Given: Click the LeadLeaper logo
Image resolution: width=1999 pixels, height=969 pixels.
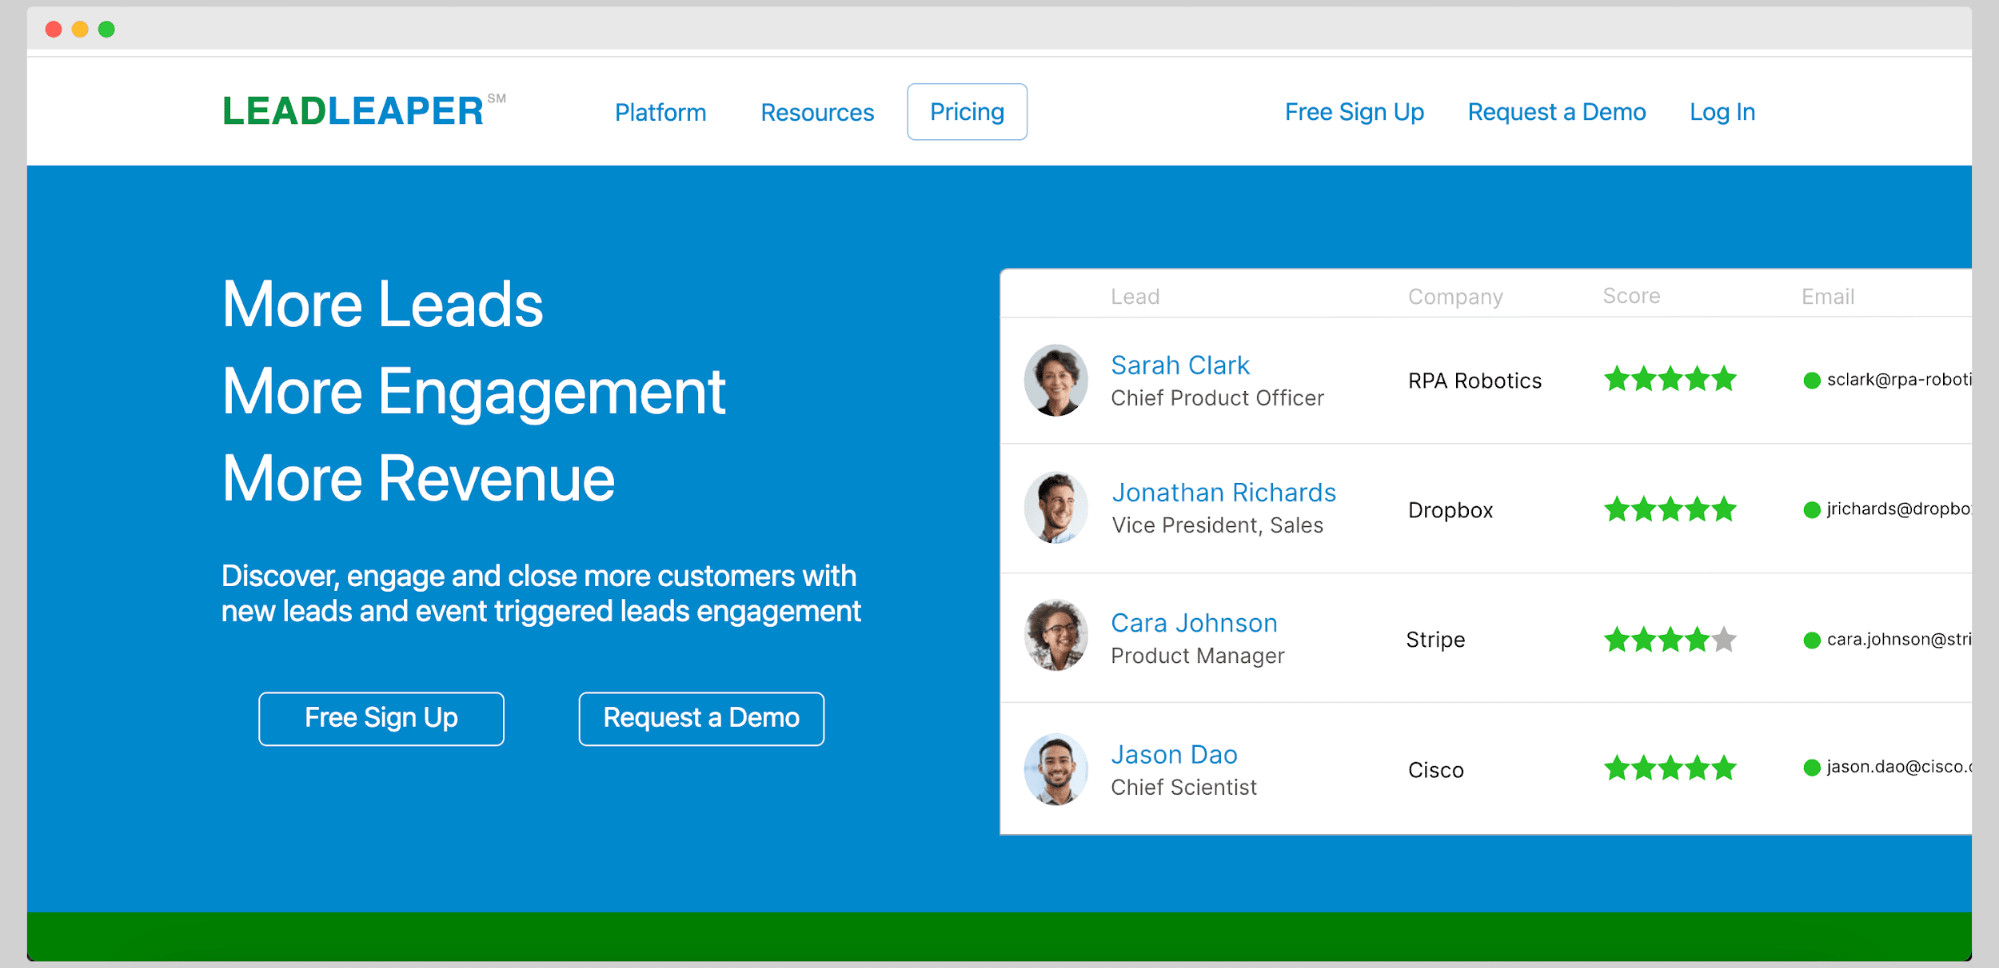Looking at the screenshot, I should point(353,111).
